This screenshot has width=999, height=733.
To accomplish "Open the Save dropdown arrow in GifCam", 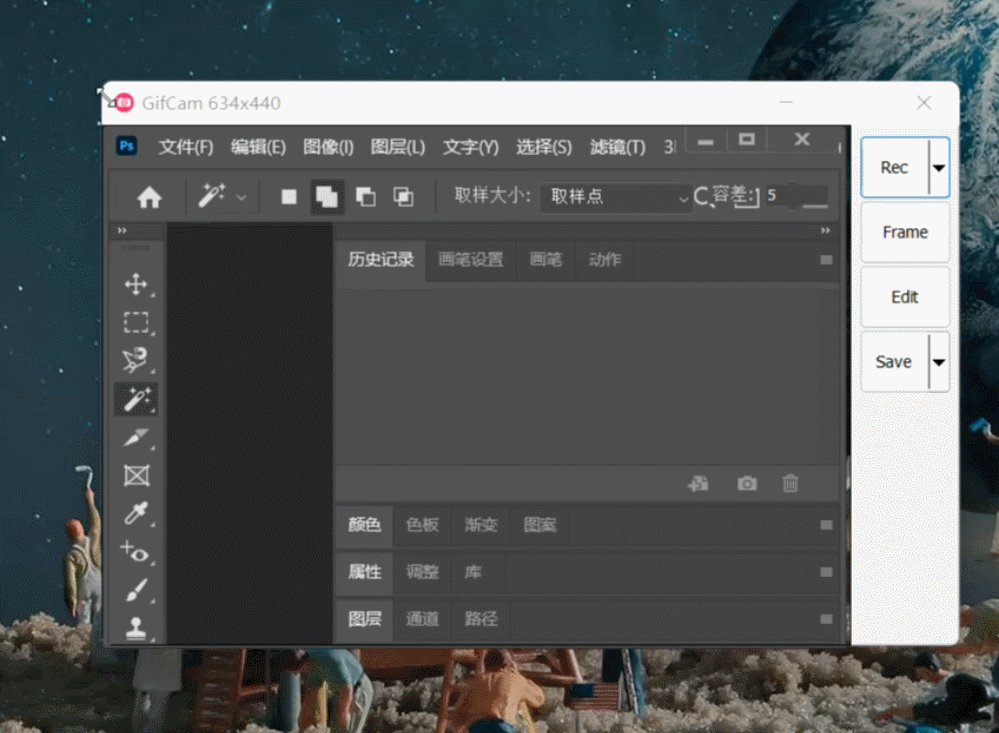I will (x=938, y=361).
